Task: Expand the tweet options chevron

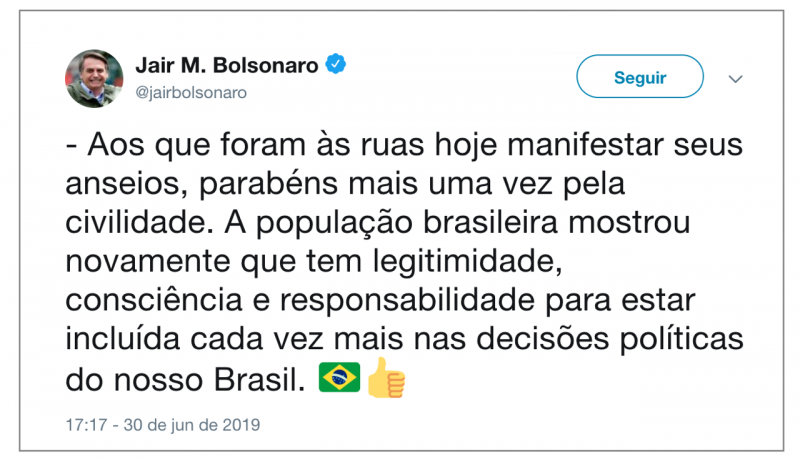Action: point(736,78)
